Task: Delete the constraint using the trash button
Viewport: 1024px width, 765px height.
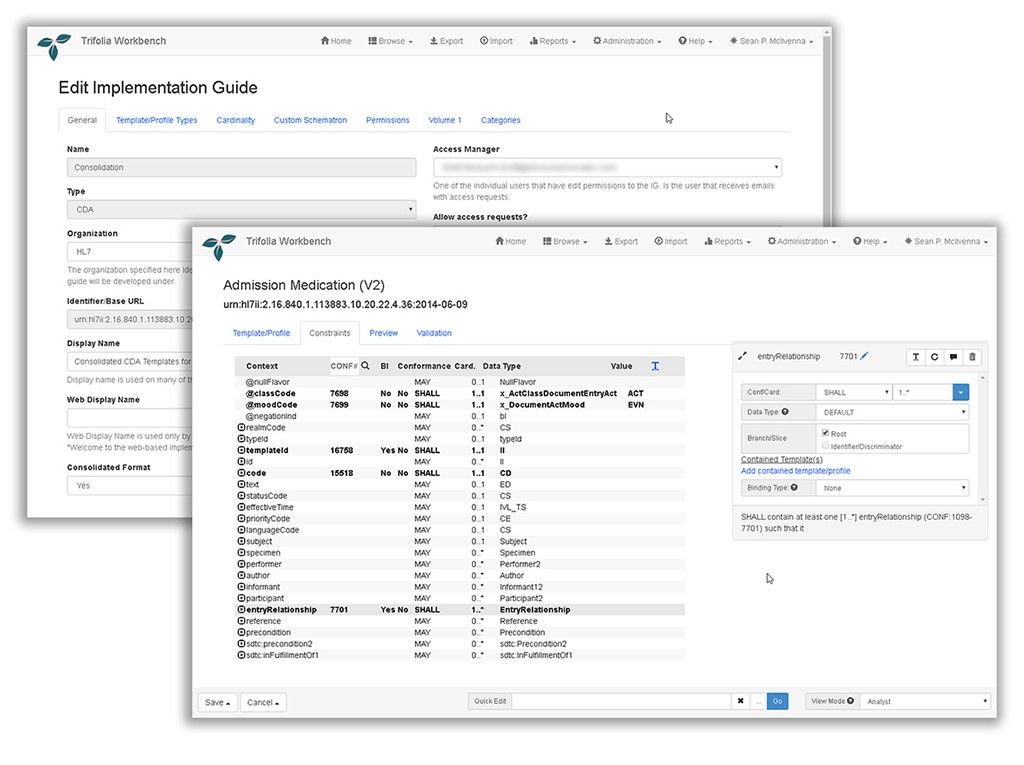Action: pyautogui.click(x=972, y=357)
